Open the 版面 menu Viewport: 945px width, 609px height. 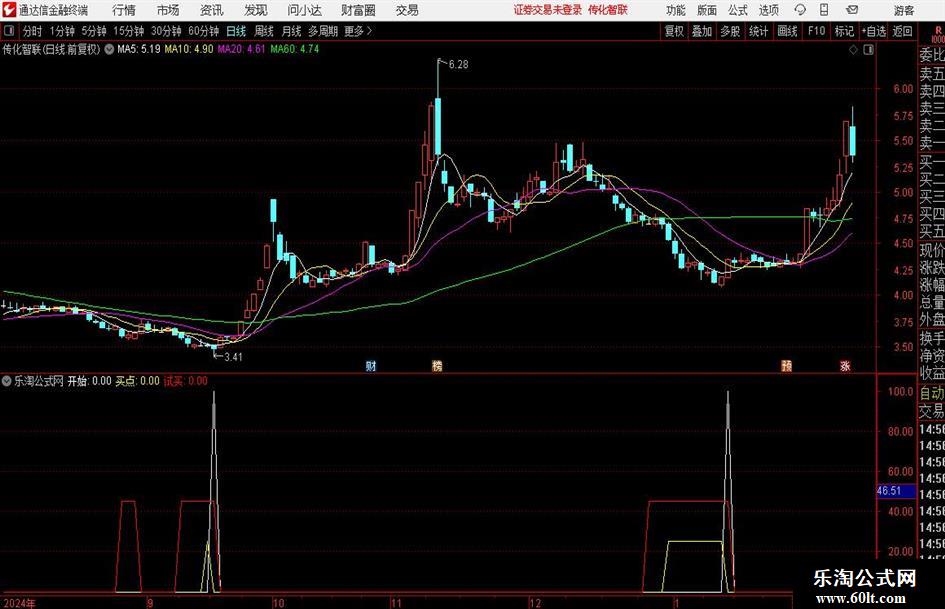[707, 10]
